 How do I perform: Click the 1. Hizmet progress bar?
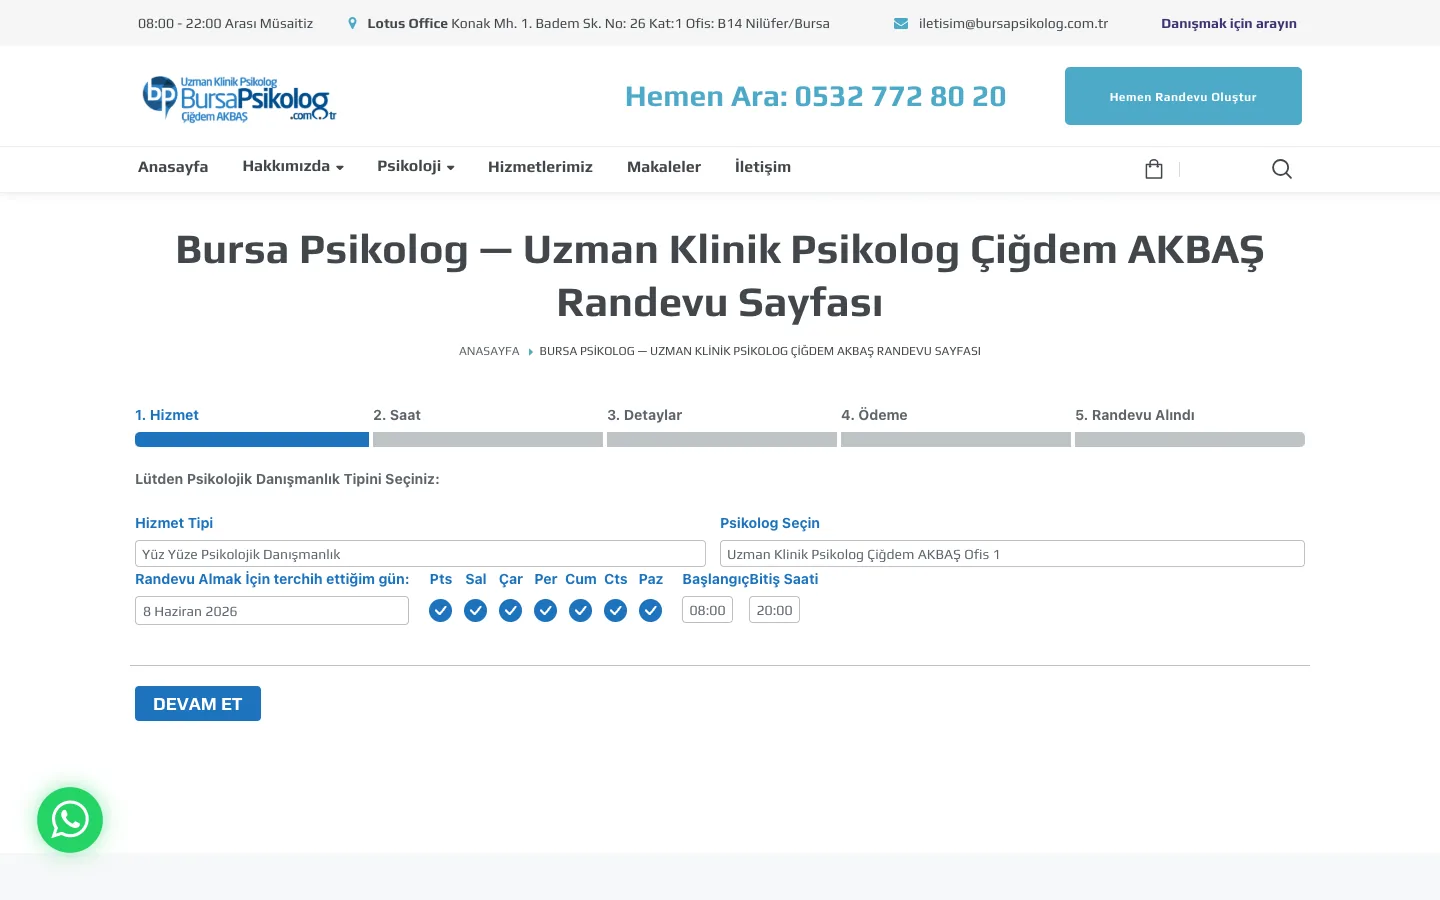[x=252, y=439]
